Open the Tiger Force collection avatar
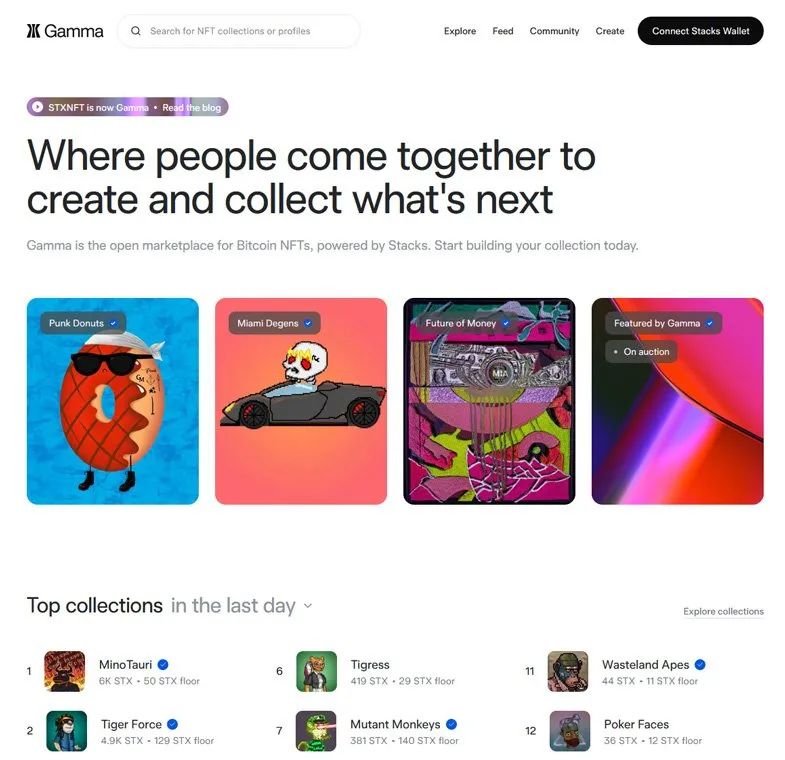This screenshot has height=760, width=785. 67,730
